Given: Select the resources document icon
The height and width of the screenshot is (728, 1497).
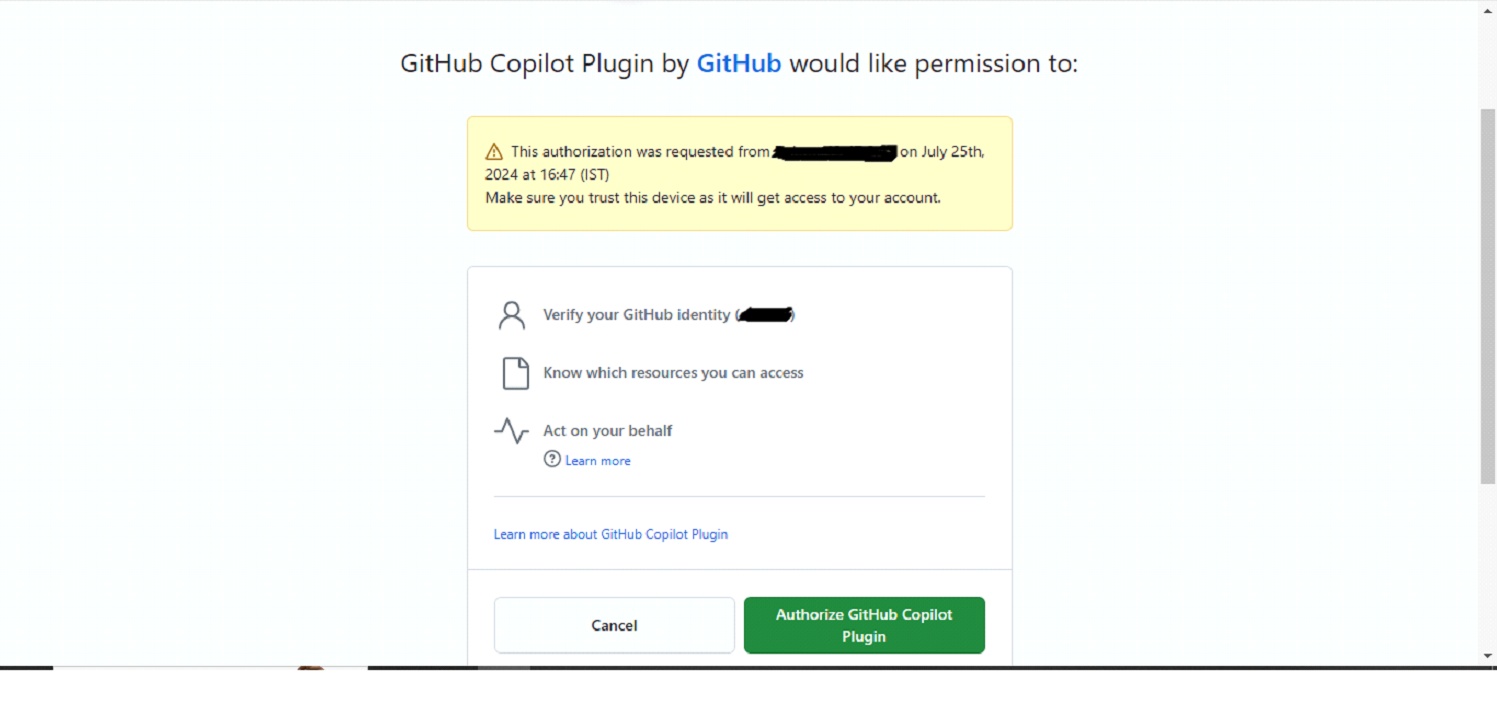Looking at the screenshot, I should tap(514, 372).
